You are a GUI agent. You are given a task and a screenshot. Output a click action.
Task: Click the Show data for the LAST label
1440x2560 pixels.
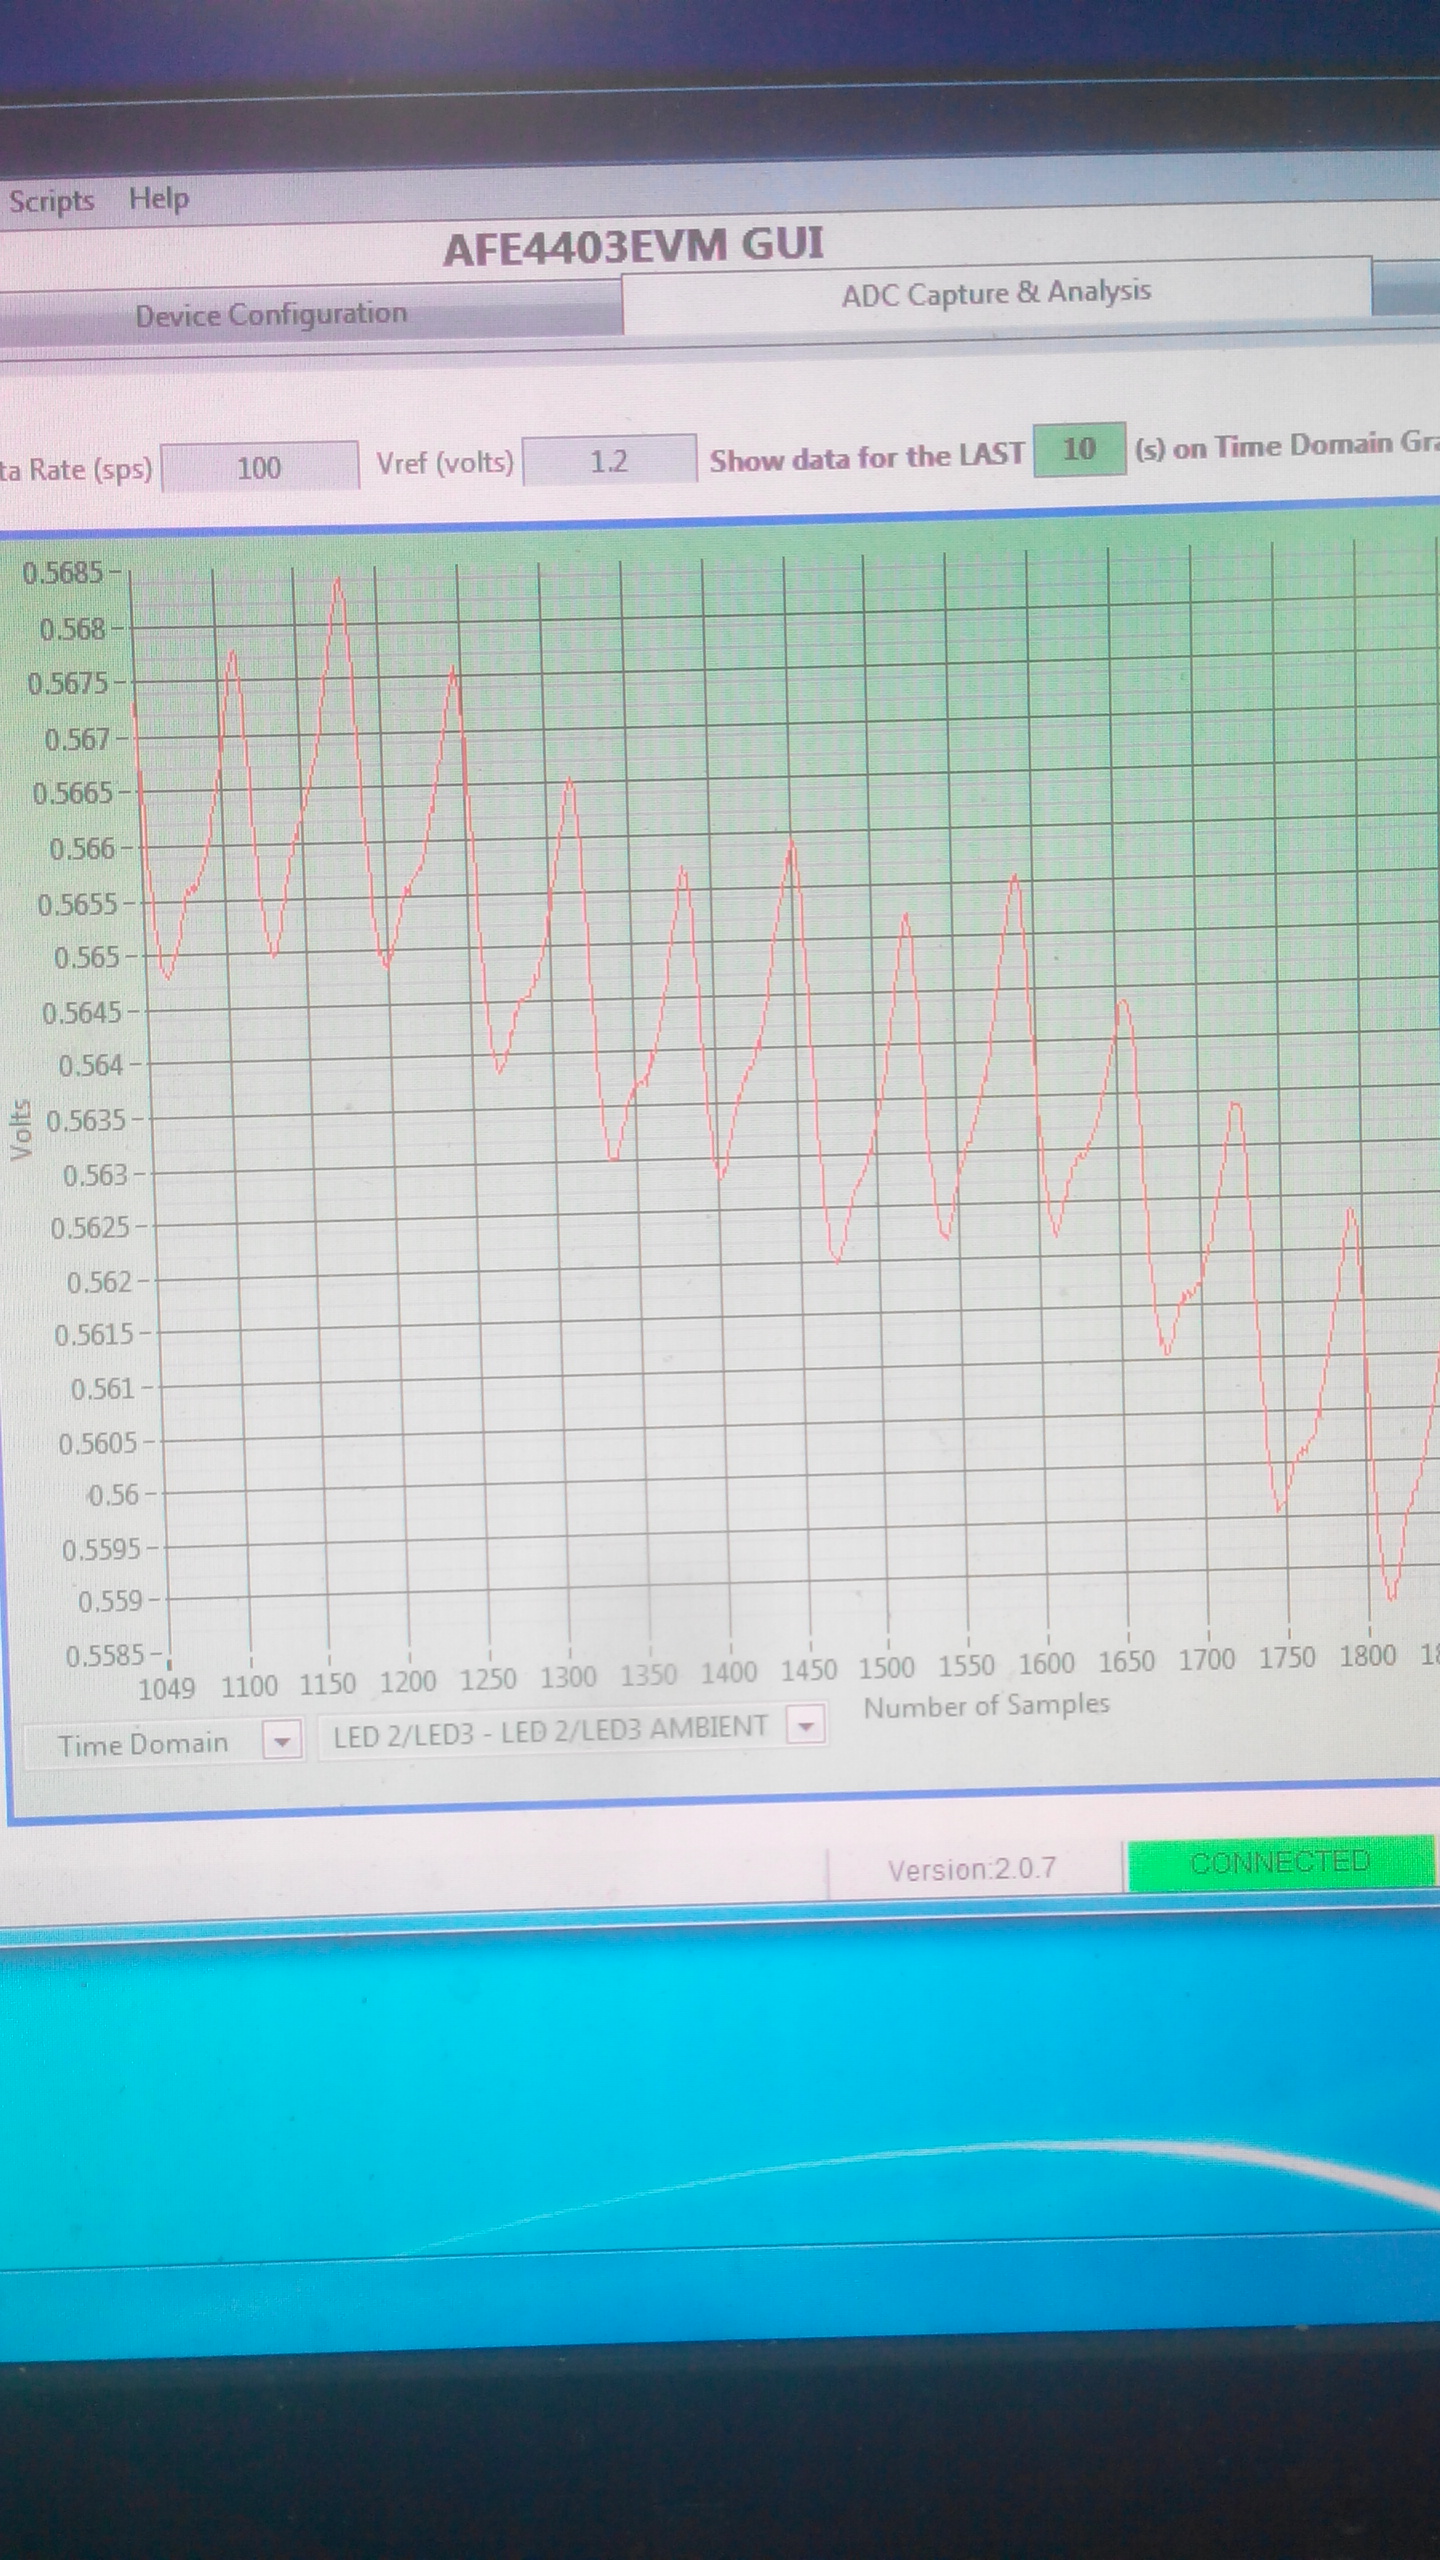tap(867, 458)
